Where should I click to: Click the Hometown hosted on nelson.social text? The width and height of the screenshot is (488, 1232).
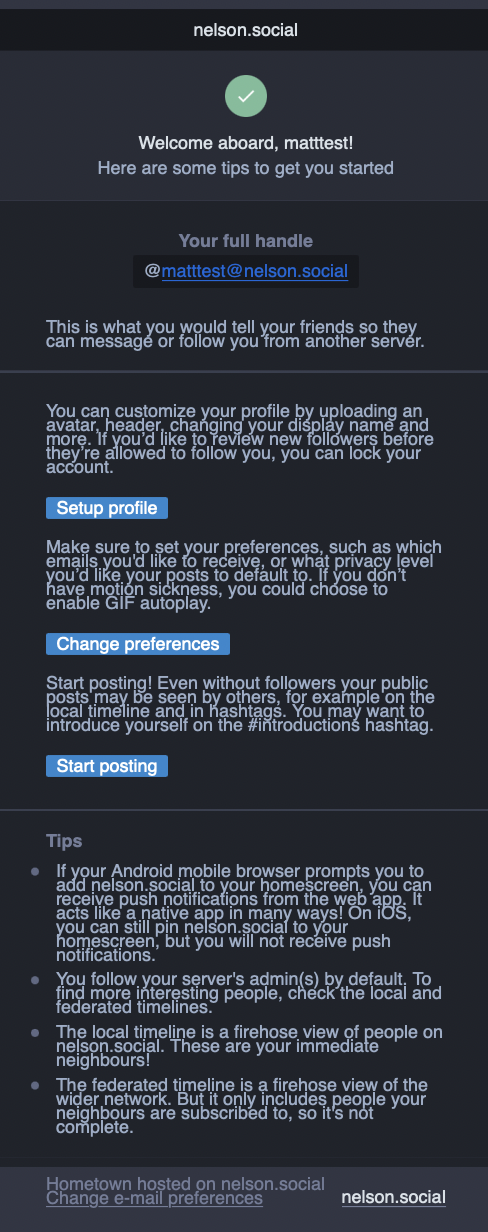185,1184
